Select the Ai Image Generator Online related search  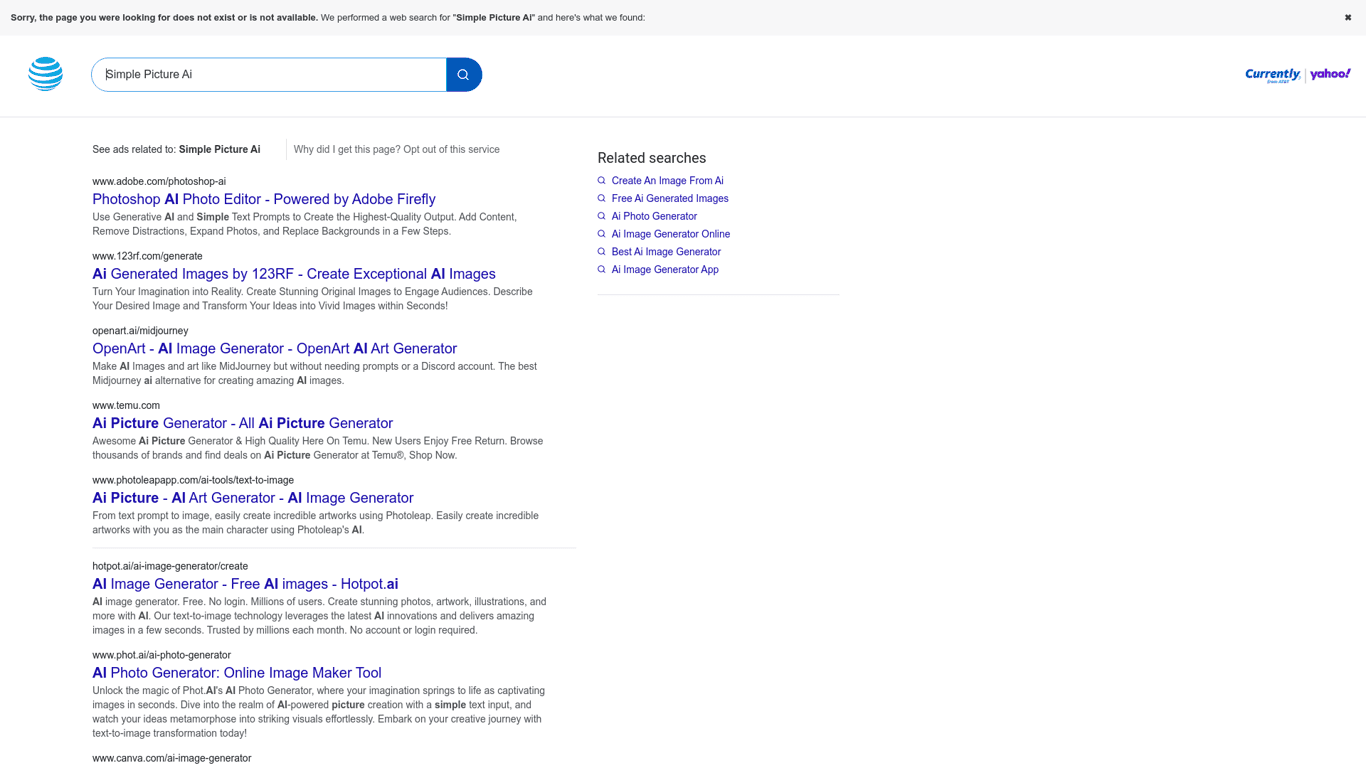tap(670, 234)
